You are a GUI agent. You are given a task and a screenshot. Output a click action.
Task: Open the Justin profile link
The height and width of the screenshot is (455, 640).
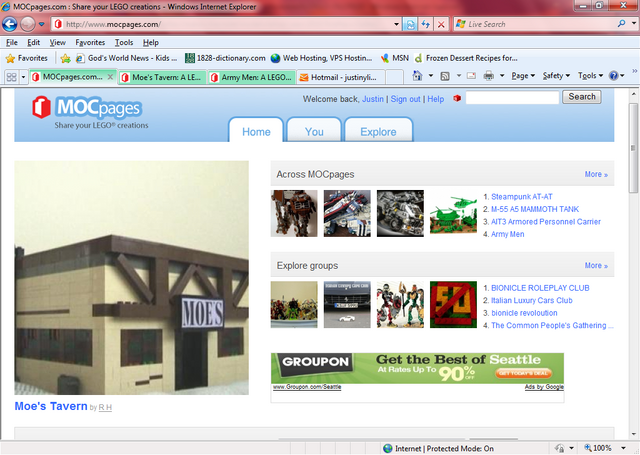click(373, 99)
